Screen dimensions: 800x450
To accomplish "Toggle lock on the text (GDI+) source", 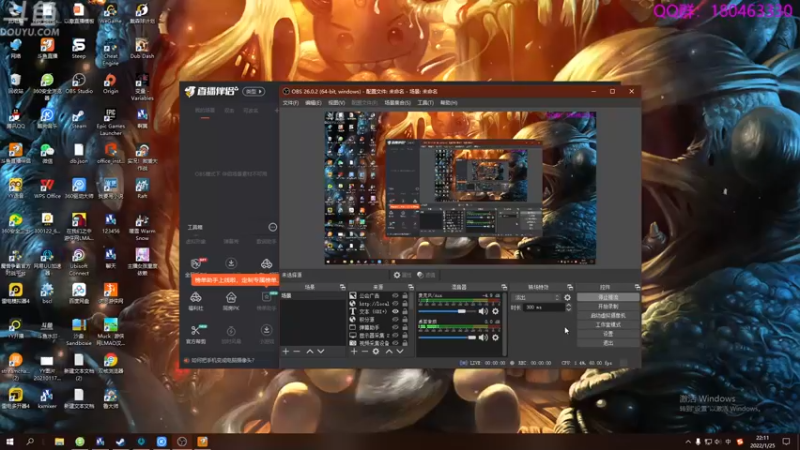I will [405, 311].
